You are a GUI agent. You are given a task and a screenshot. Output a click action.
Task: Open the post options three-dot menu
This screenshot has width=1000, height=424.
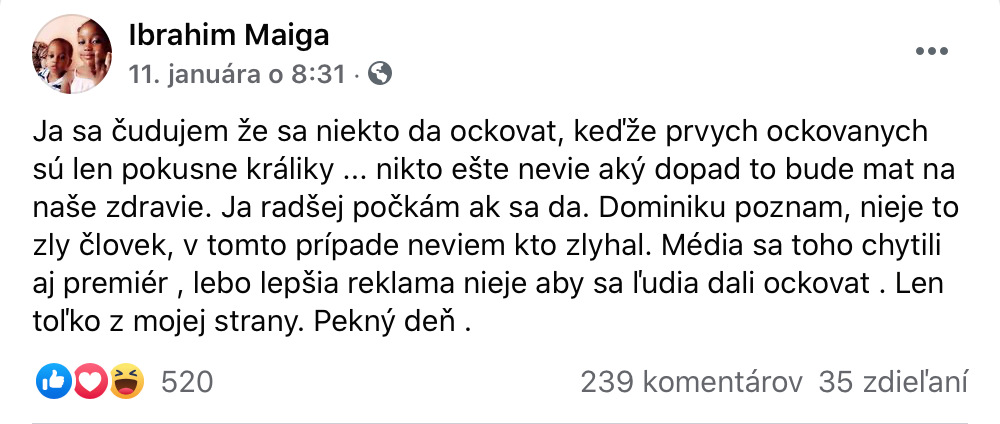point(932,51)
